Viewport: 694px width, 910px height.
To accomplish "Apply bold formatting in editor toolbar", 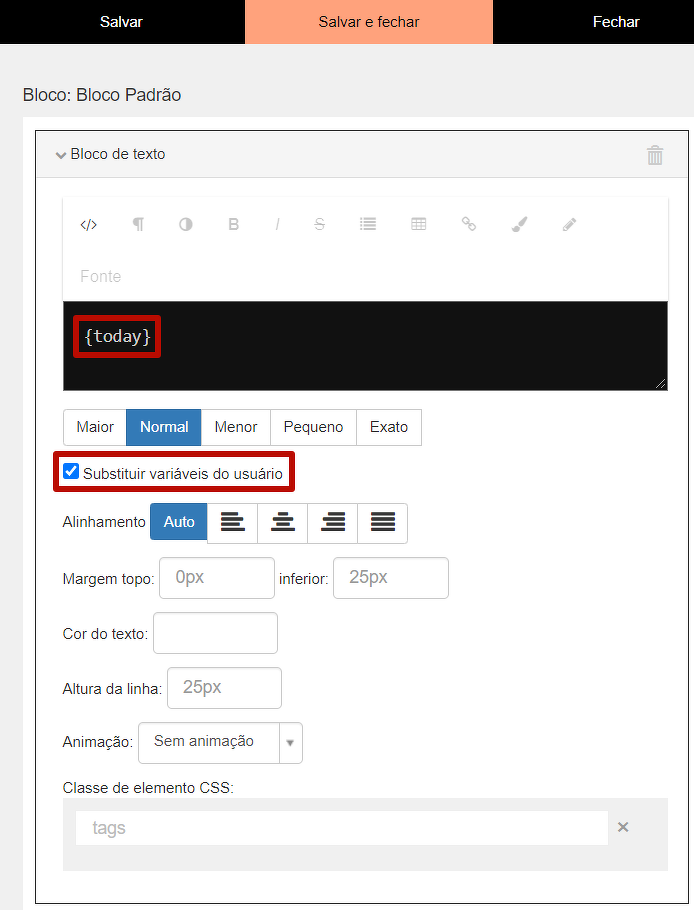I will pos(233,225).
